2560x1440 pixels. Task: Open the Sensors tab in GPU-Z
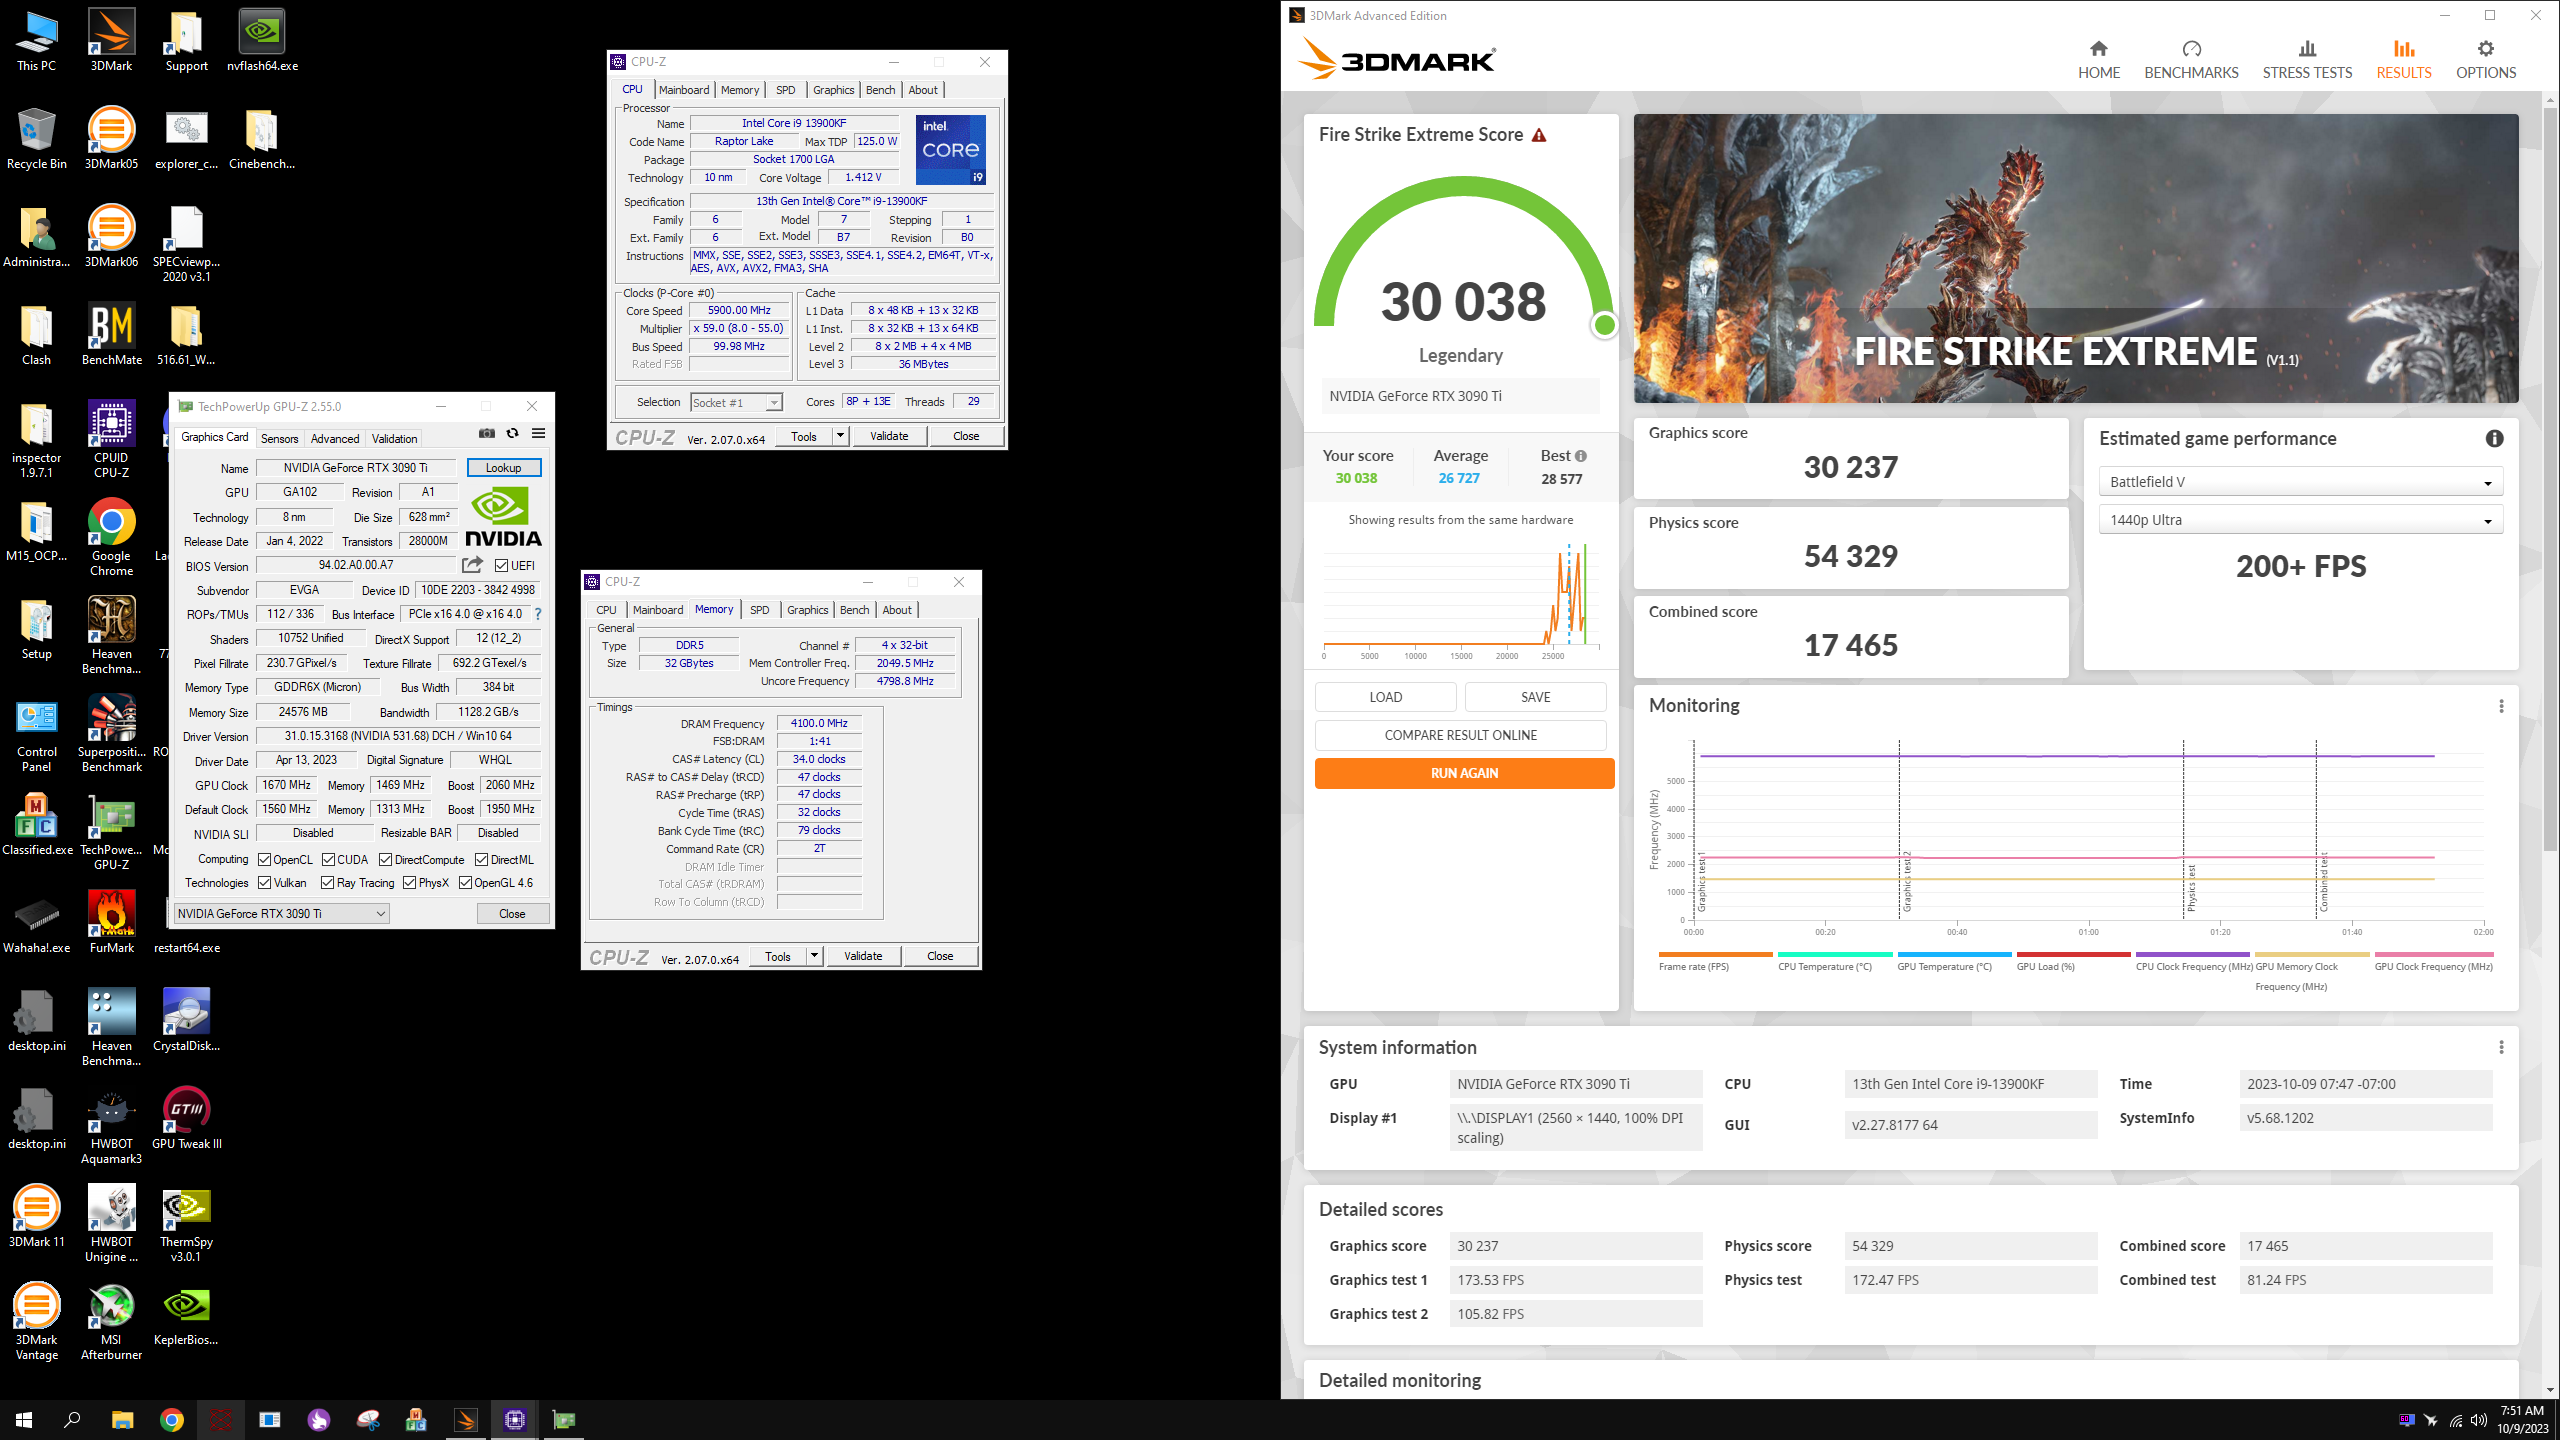pyautogui.click(x=279, y=439)
